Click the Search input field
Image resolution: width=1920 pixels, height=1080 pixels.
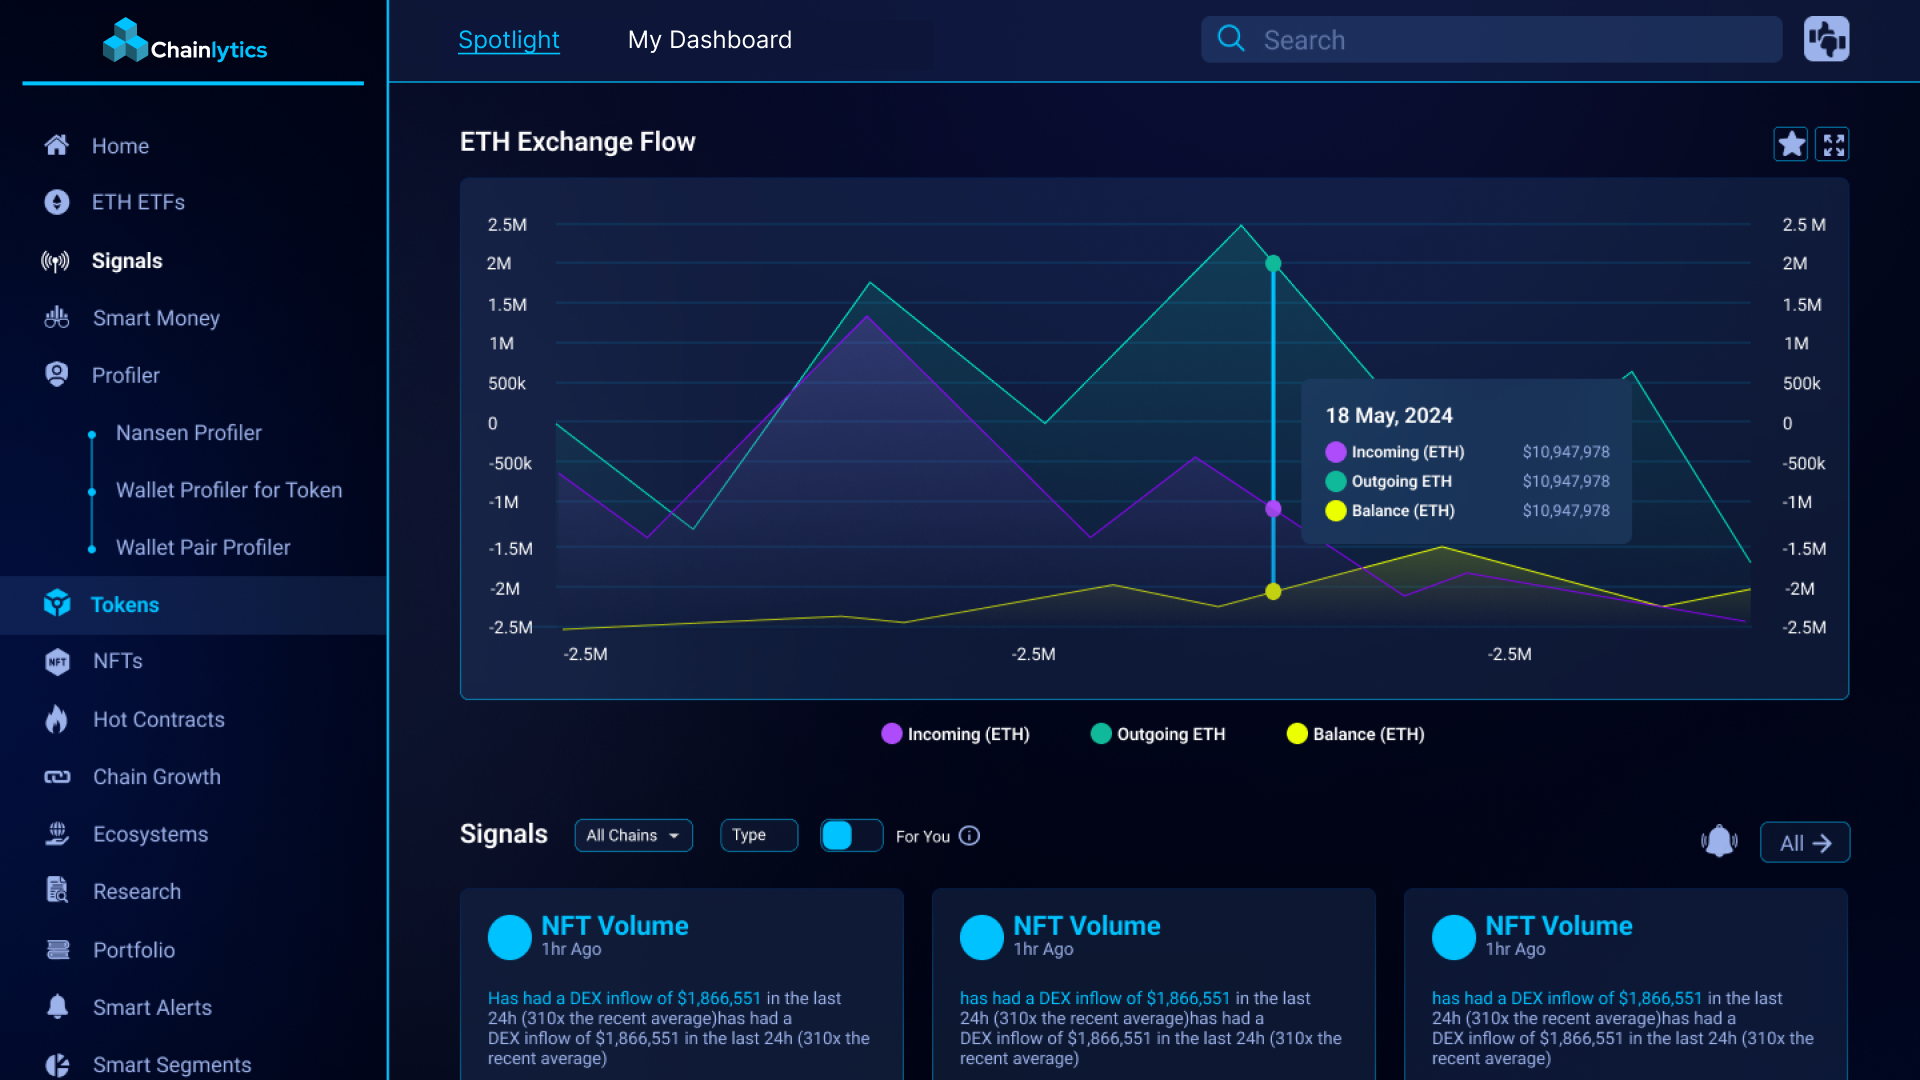1500,40
